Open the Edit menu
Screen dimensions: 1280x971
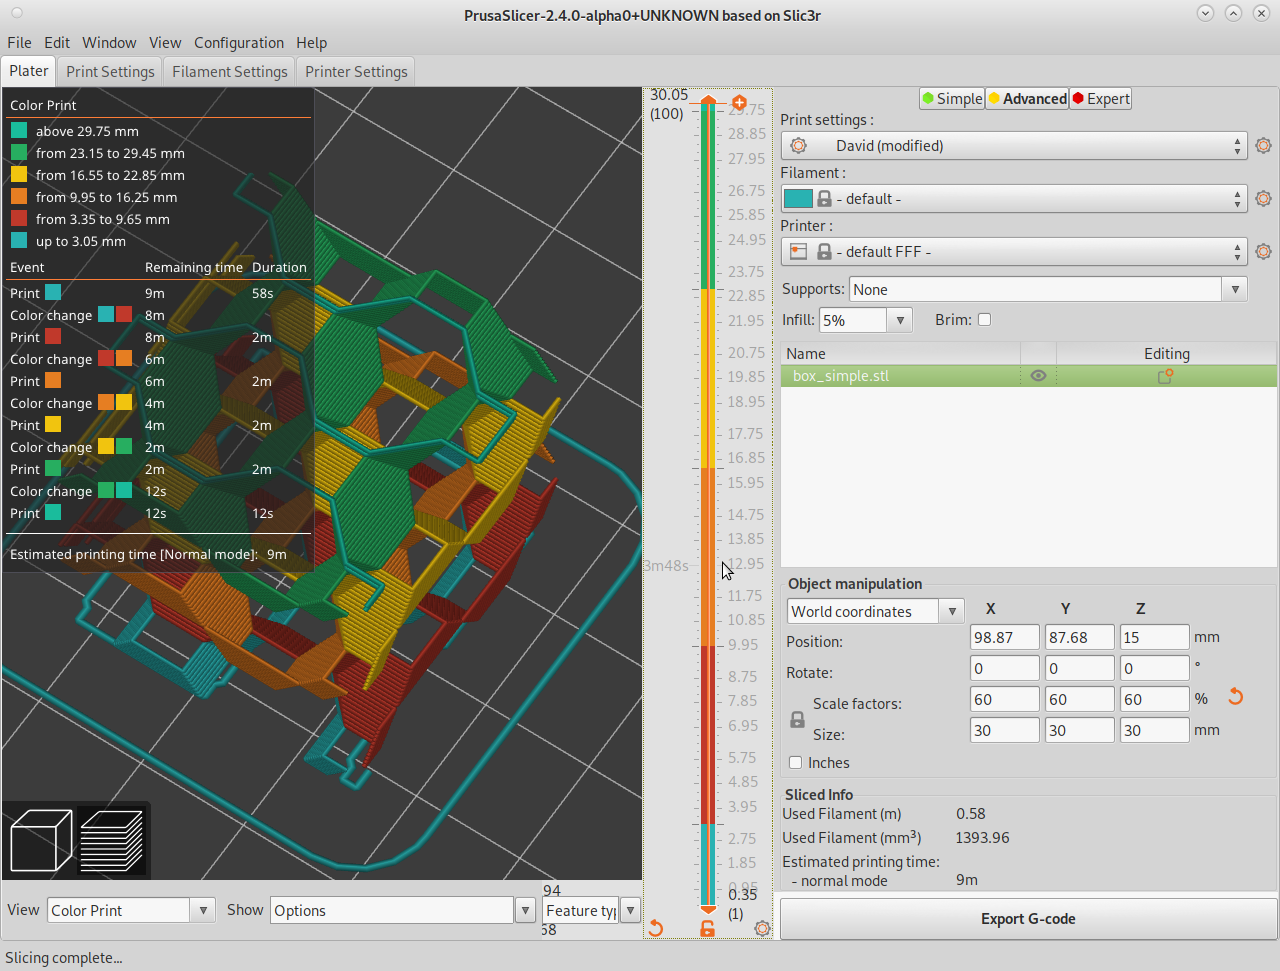(x=57, y=42)
